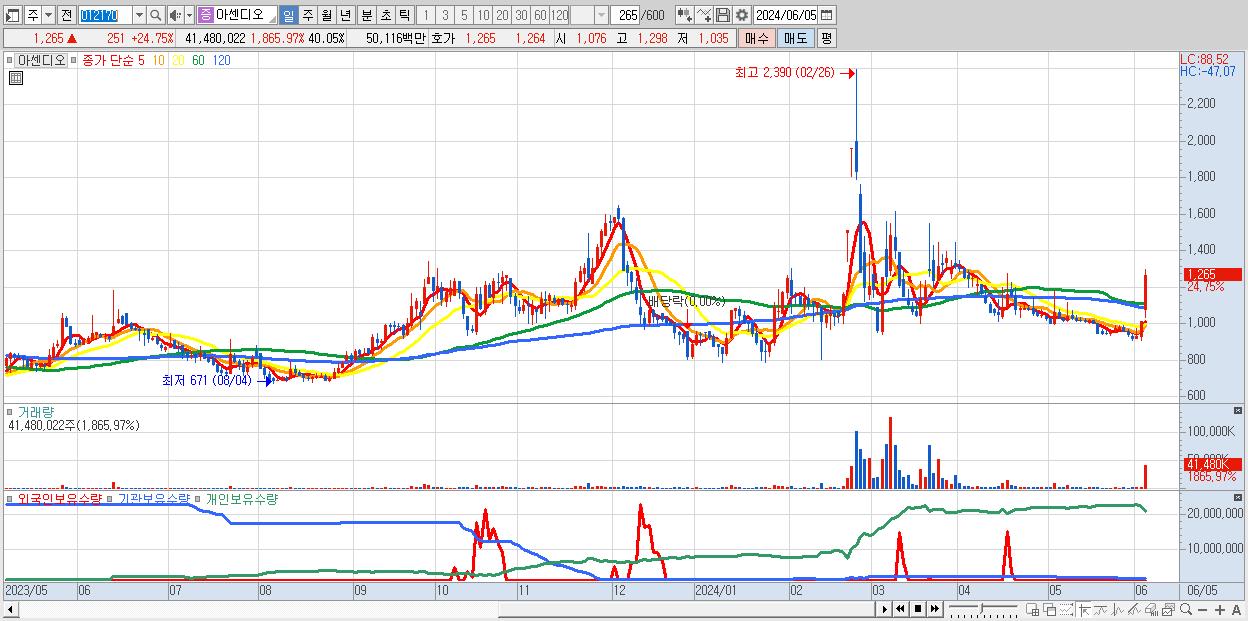
Task: Open the data table grid icon
Action: click(x=15, y=78)
